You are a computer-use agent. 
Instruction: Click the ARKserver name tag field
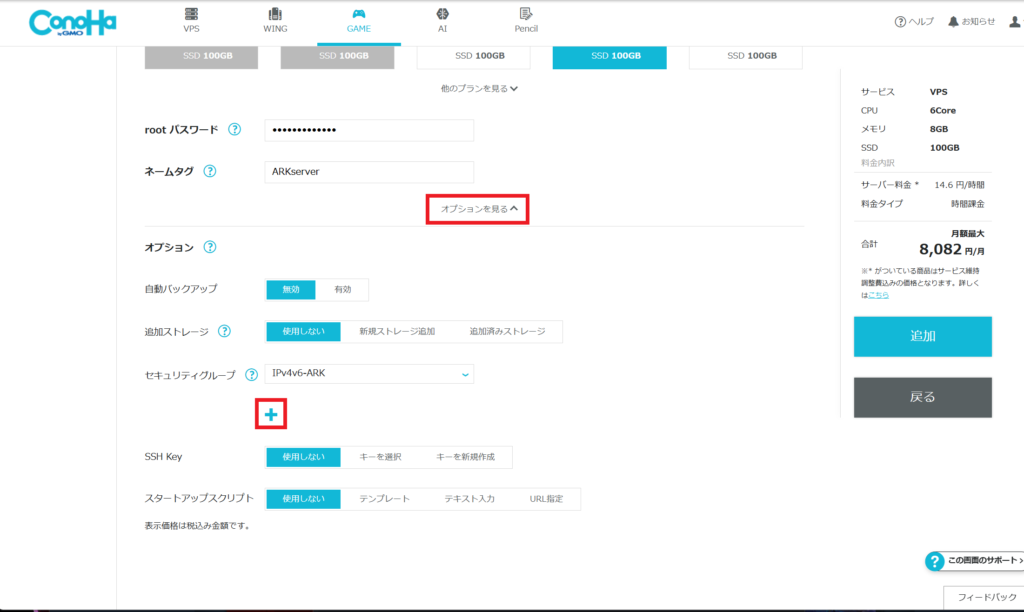369,171
